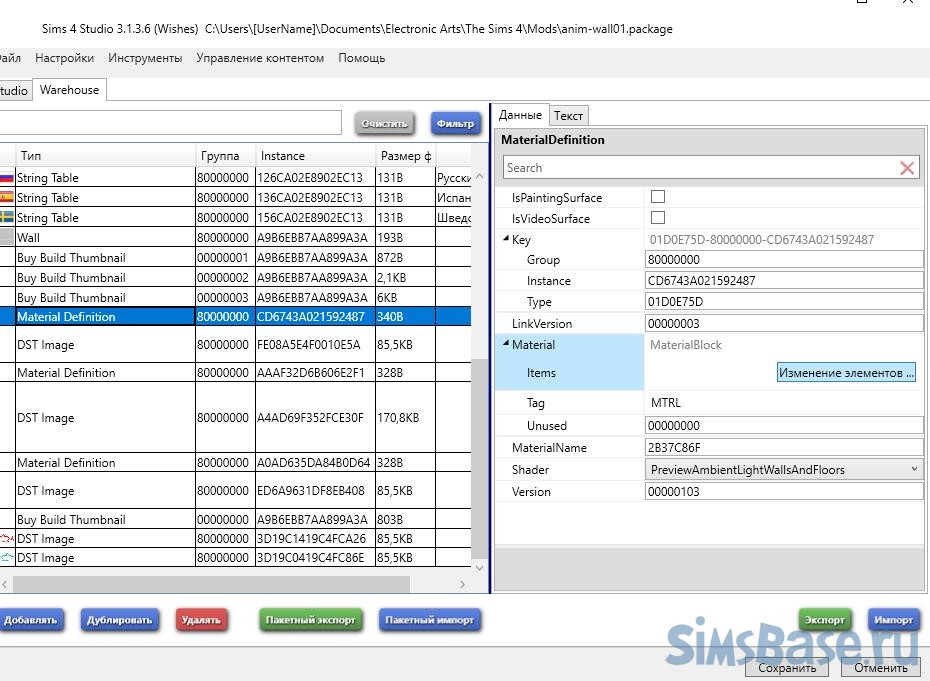Collapse the Key property group
Image resolution: width=930 pixels, height=681 pixels.
[x=506, y=240]
